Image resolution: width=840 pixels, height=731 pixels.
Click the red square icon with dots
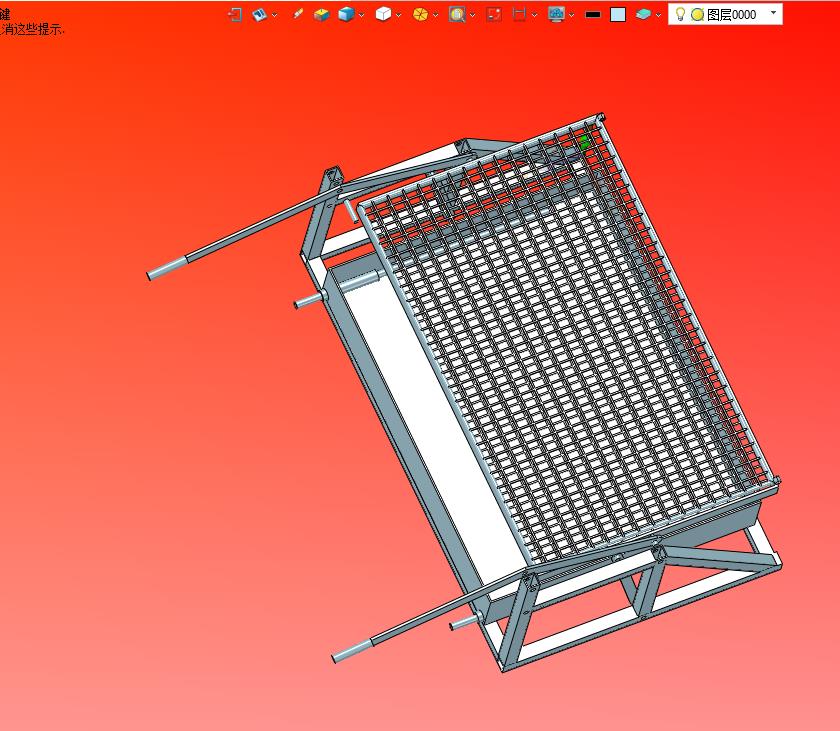pos(494,14)
